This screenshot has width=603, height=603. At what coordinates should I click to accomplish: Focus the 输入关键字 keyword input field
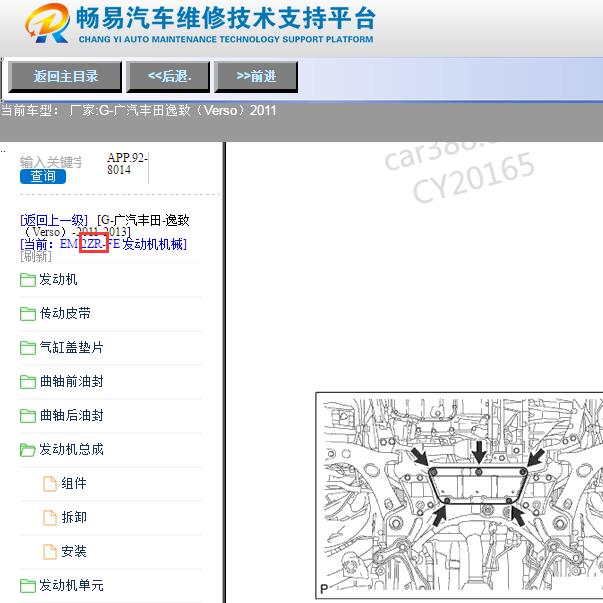coord(51,162)
